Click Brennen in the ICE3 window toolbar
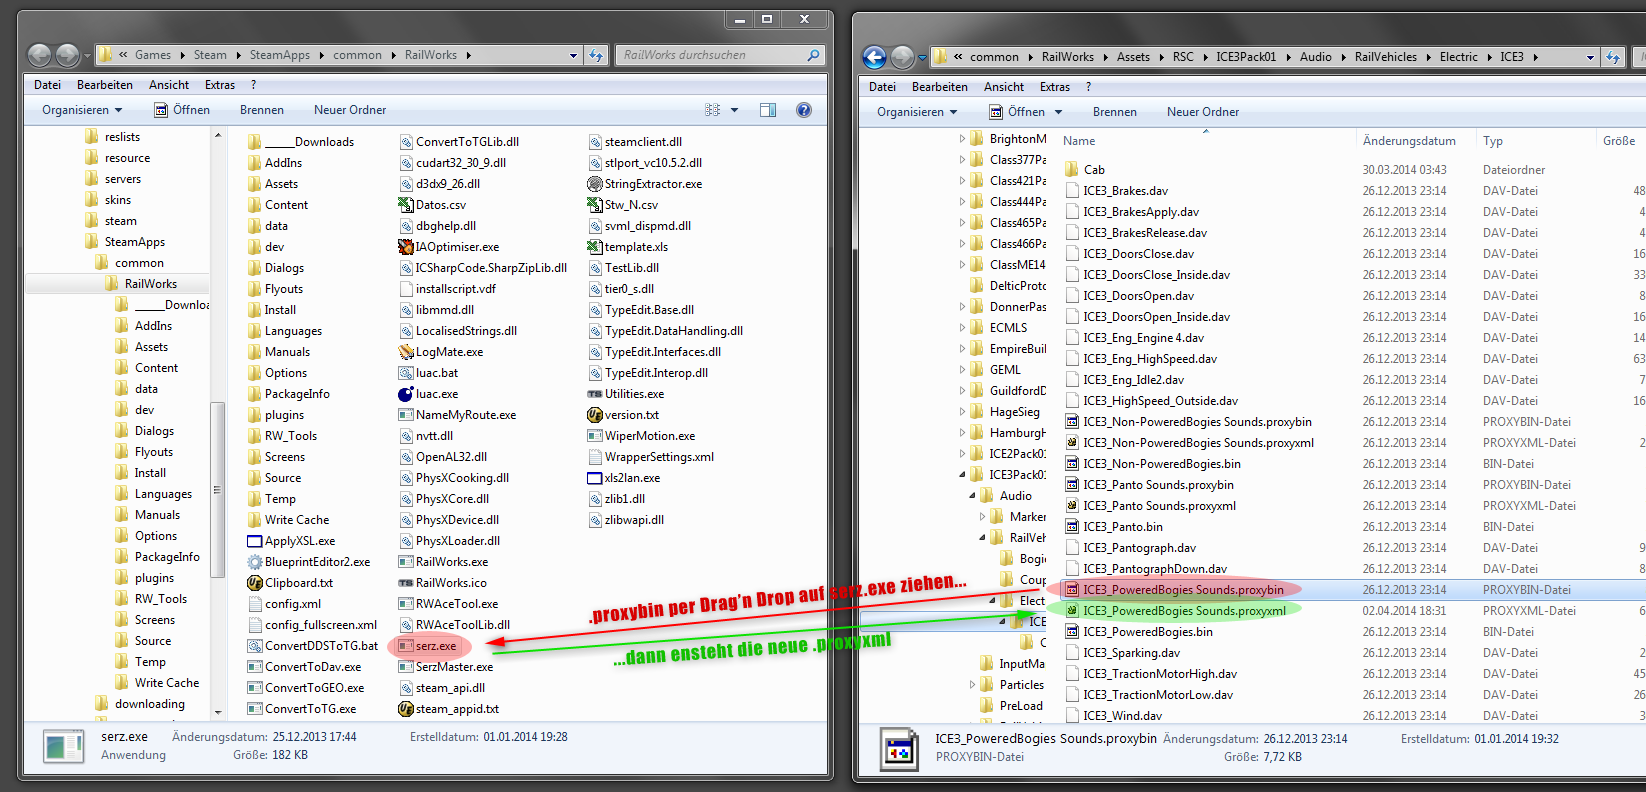Viewport: 1646px width, 792px height. coord(1115,112)
